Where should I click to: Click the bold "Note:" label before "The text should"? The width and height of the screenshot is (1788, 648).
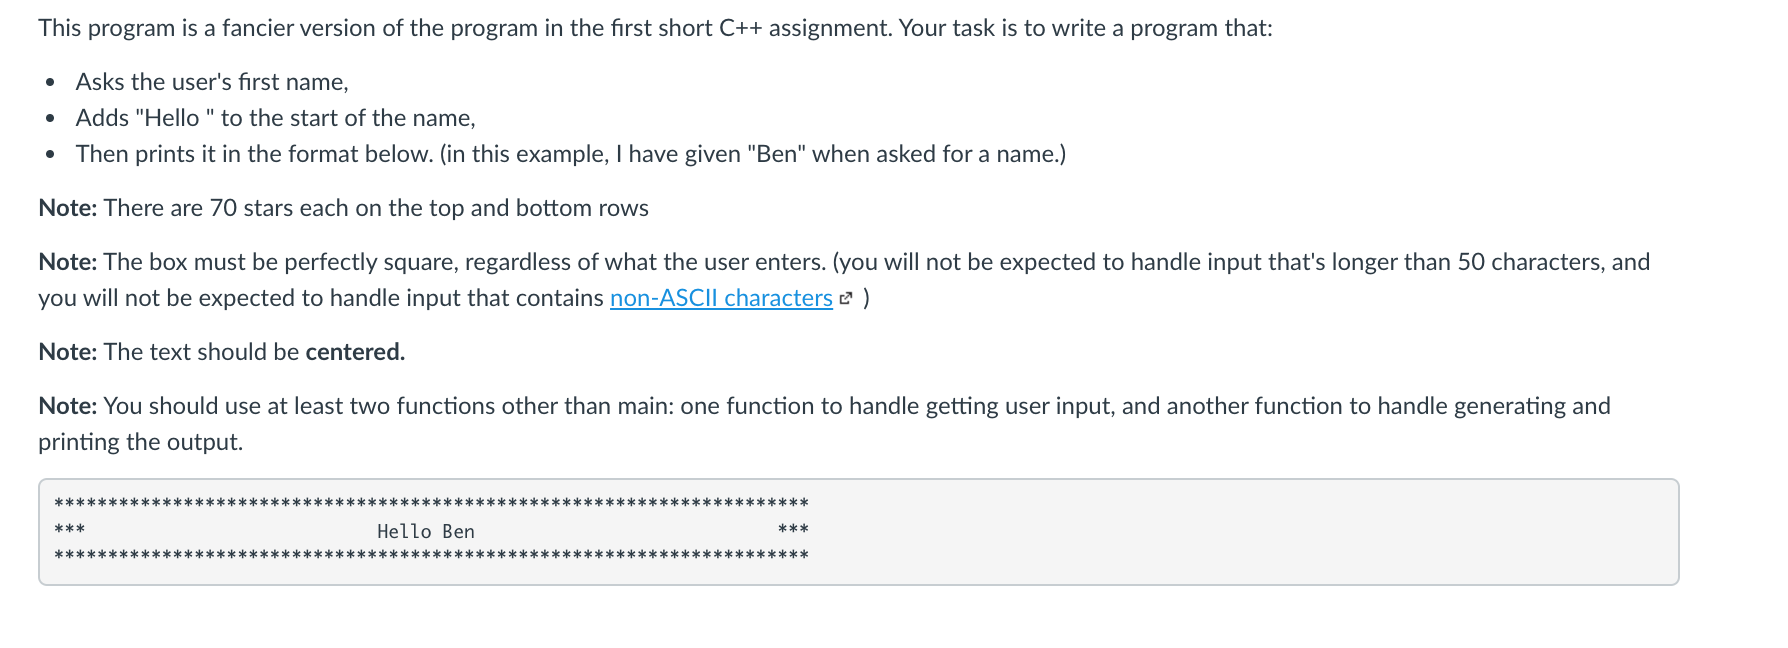click(67, 352)
